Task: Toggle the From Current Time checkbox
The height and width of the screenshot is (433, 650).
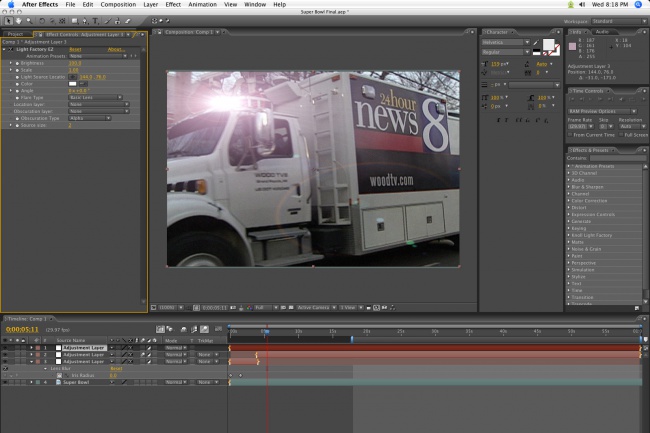Action: (x=570, y=135)
